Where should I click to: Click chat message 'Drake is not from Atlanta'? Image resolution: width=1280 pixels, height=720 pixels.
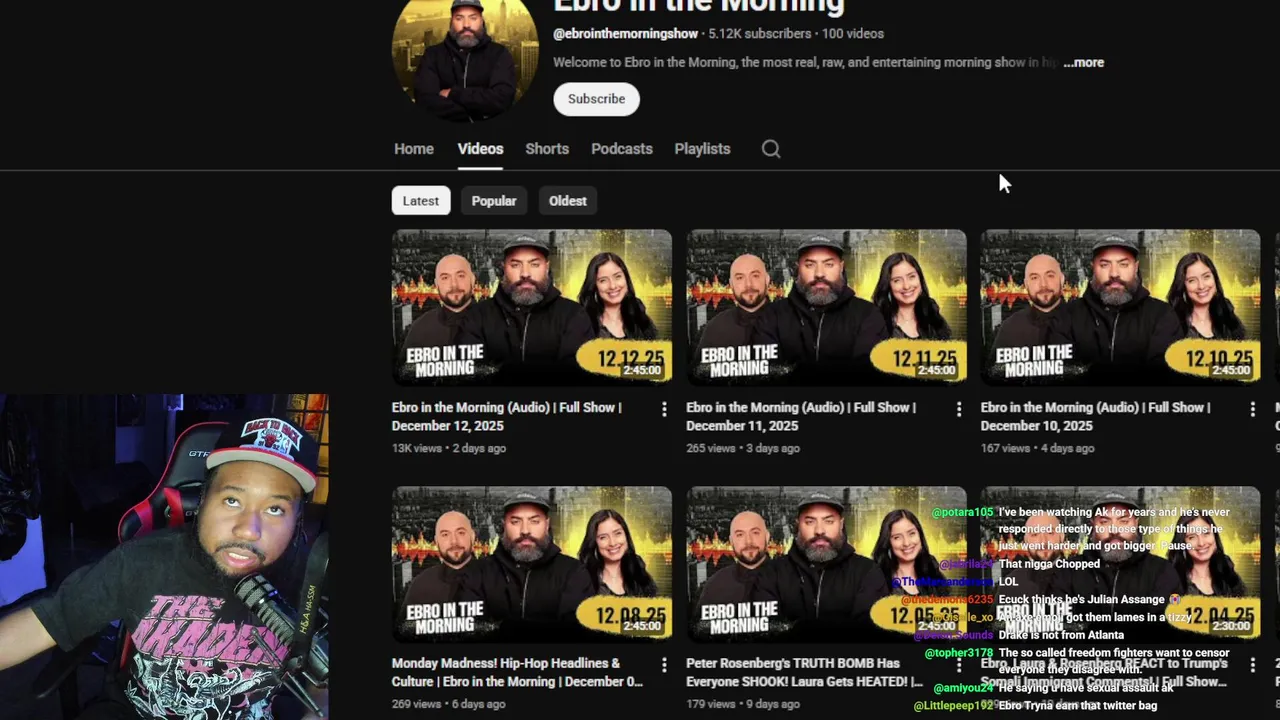coord(1061,635)
